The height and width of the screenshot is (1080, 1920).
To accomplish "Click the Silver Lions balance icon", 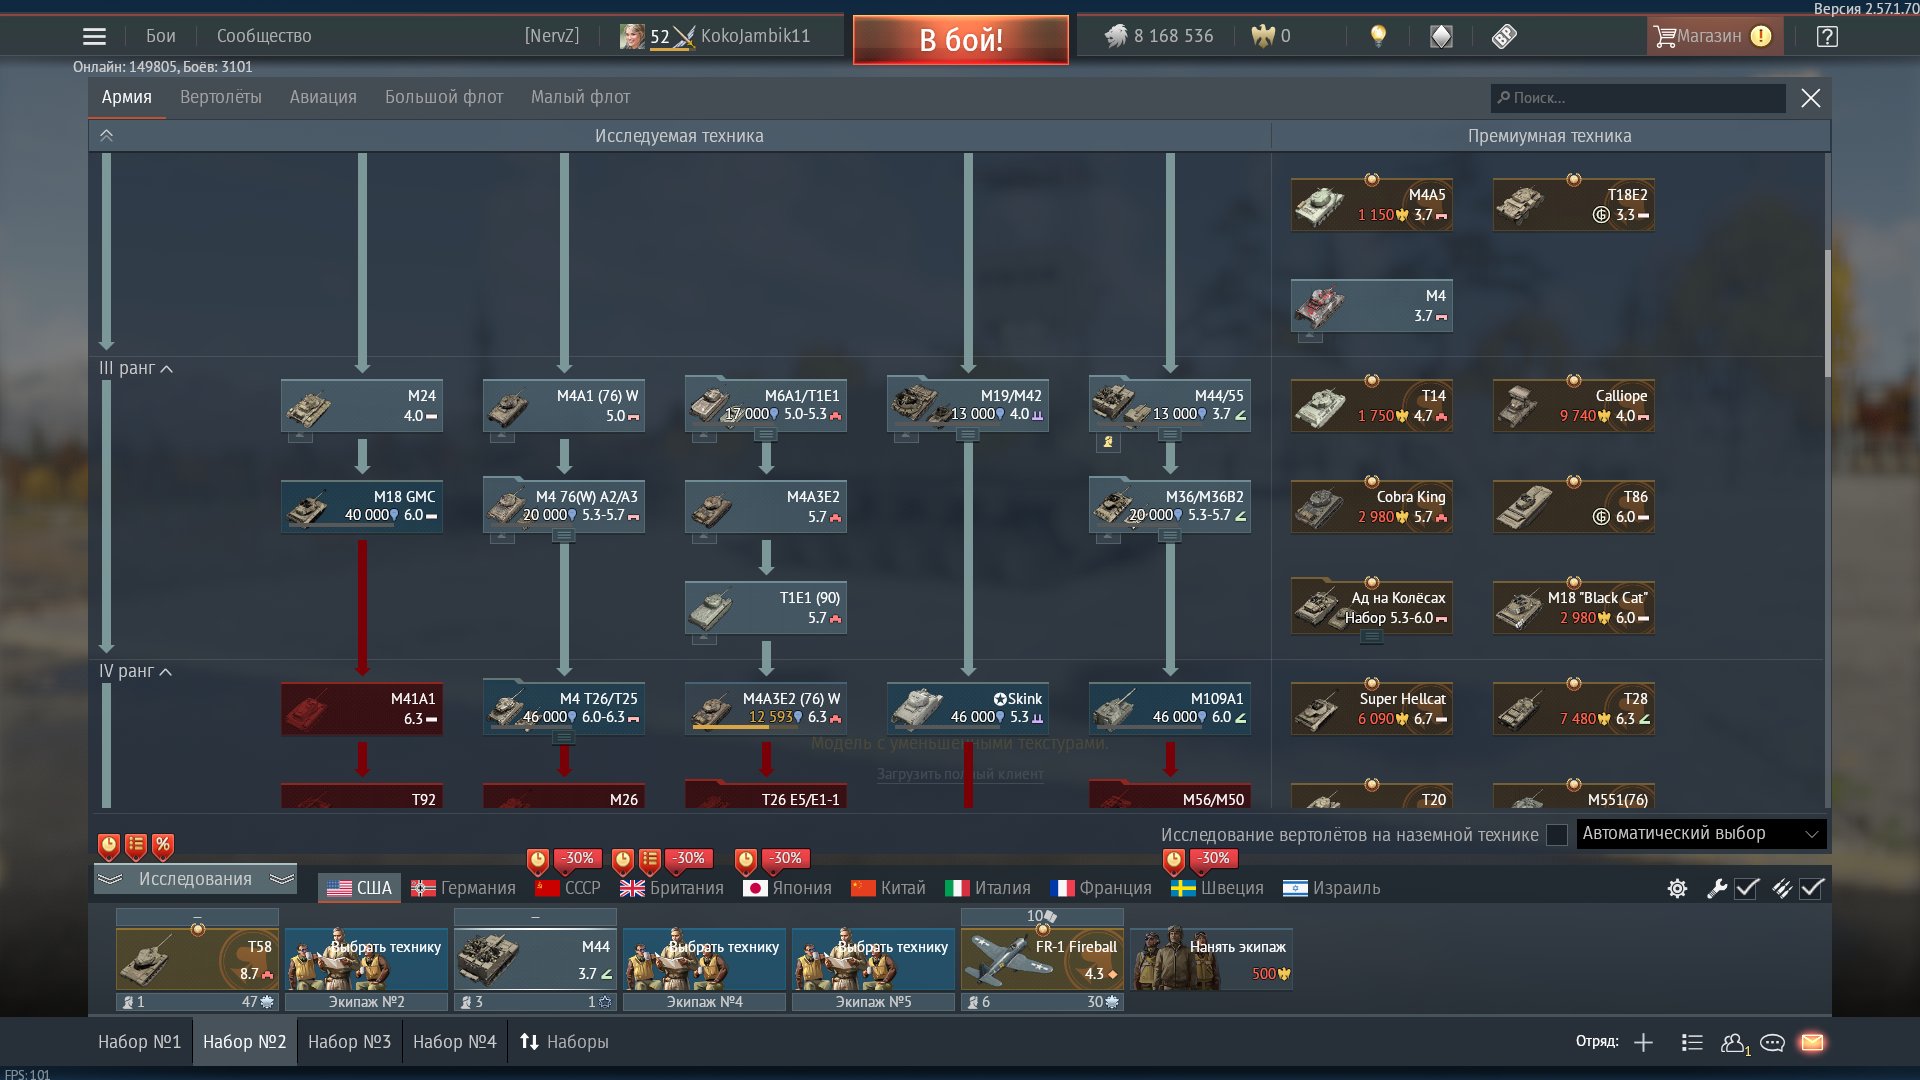I will coord(1115,37).
